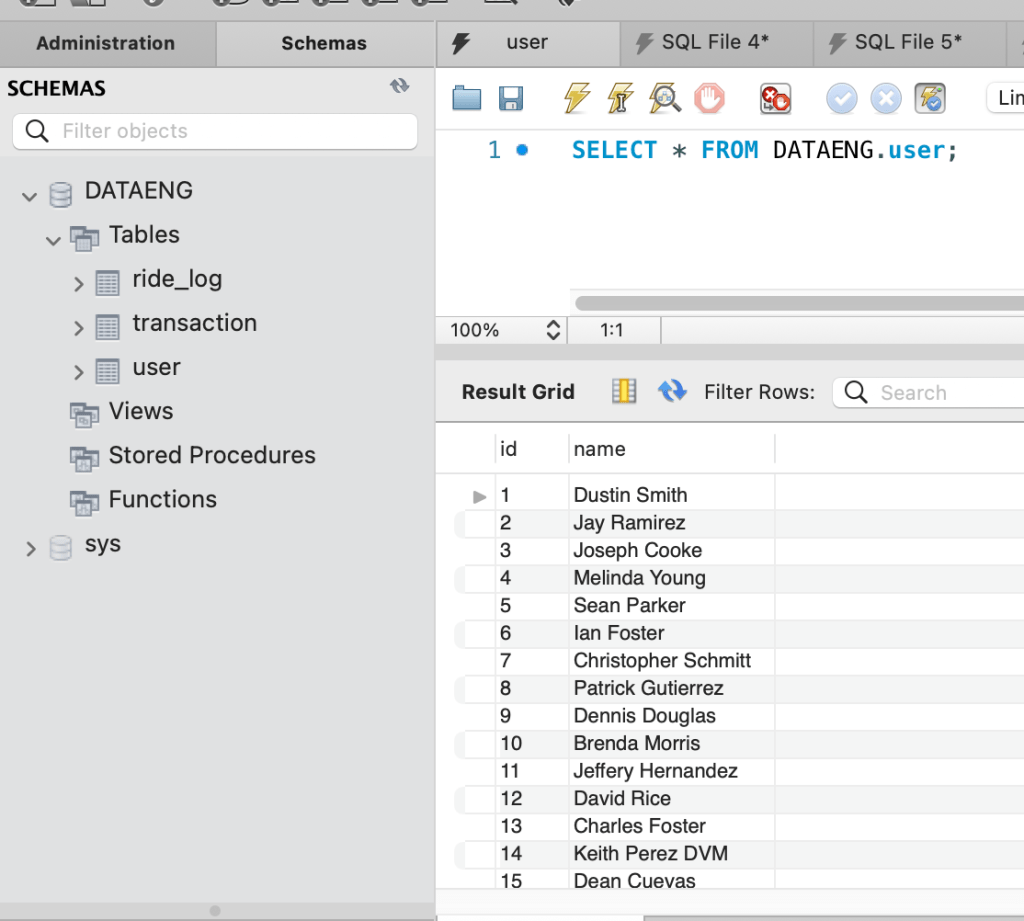
Task: Click the editor horizontal scrollbar
Action: click(798, 303)
